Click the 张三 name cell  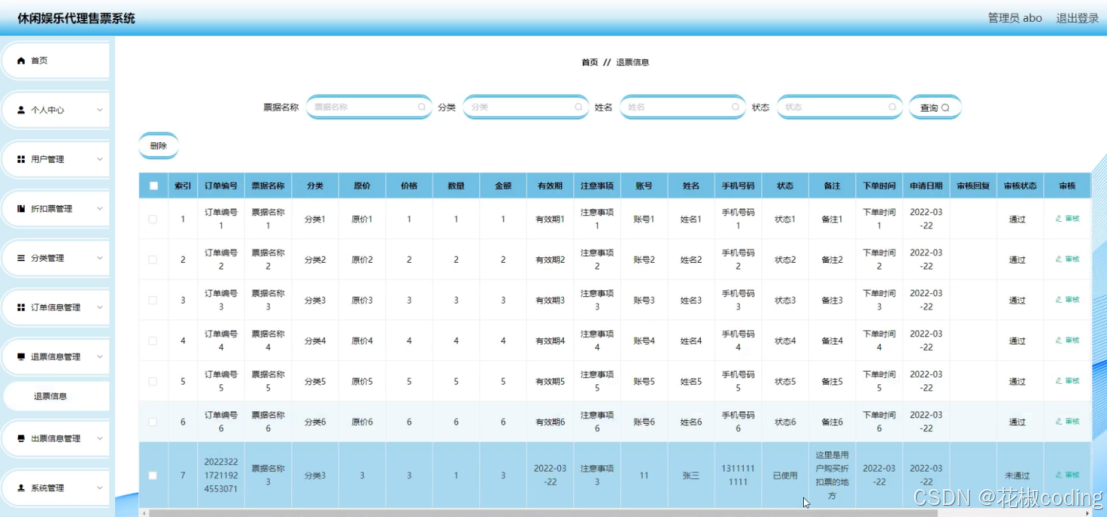pyautogui.click(x=690, y=476)
